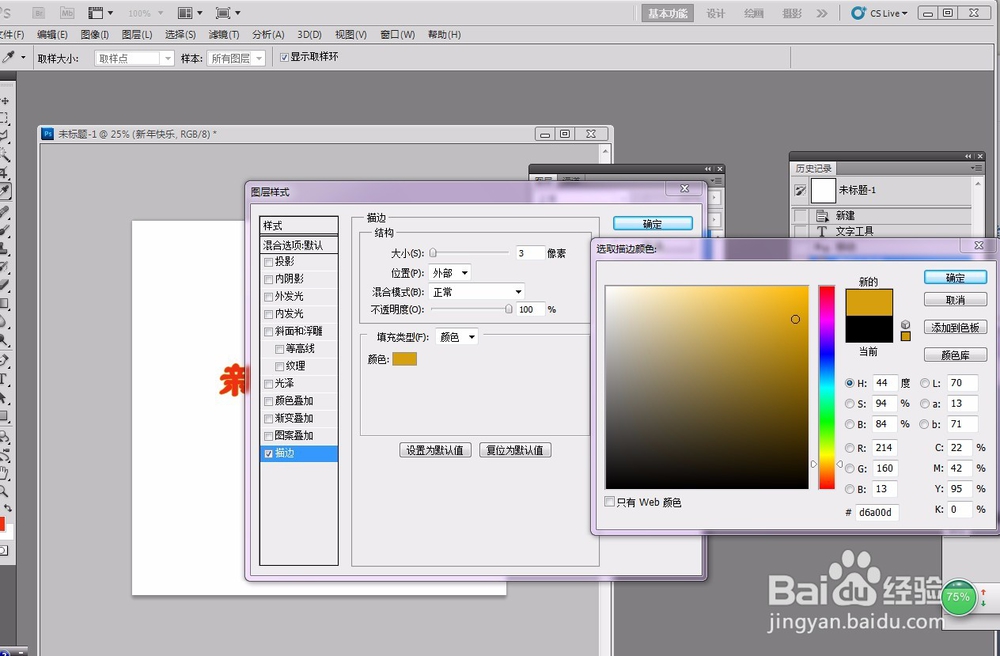
Task: Open Mini Bridge from the application bar
Action: point(67,12)
